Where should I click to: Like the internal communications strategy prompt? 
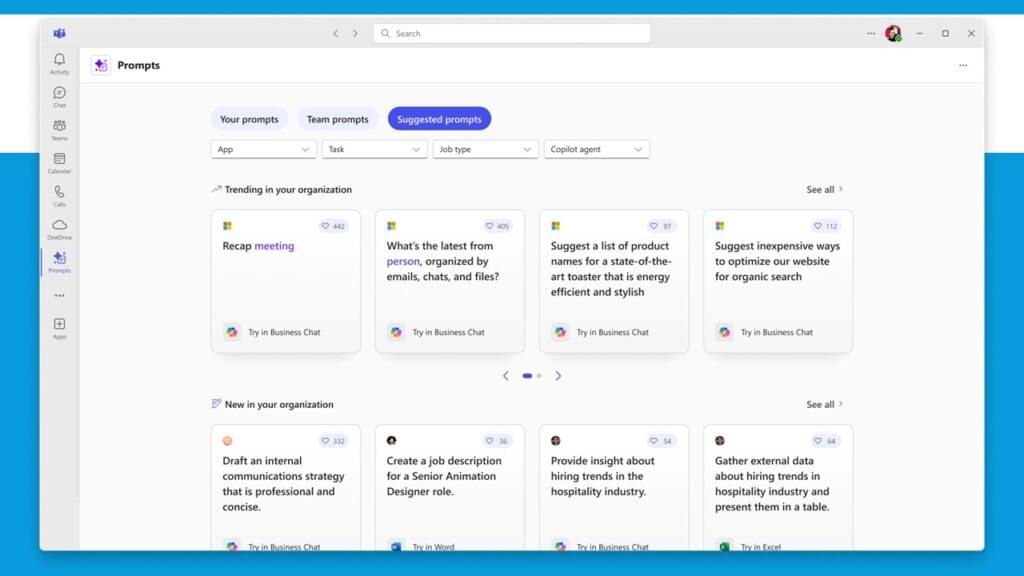pyautogui.click(x=333, y=441)
